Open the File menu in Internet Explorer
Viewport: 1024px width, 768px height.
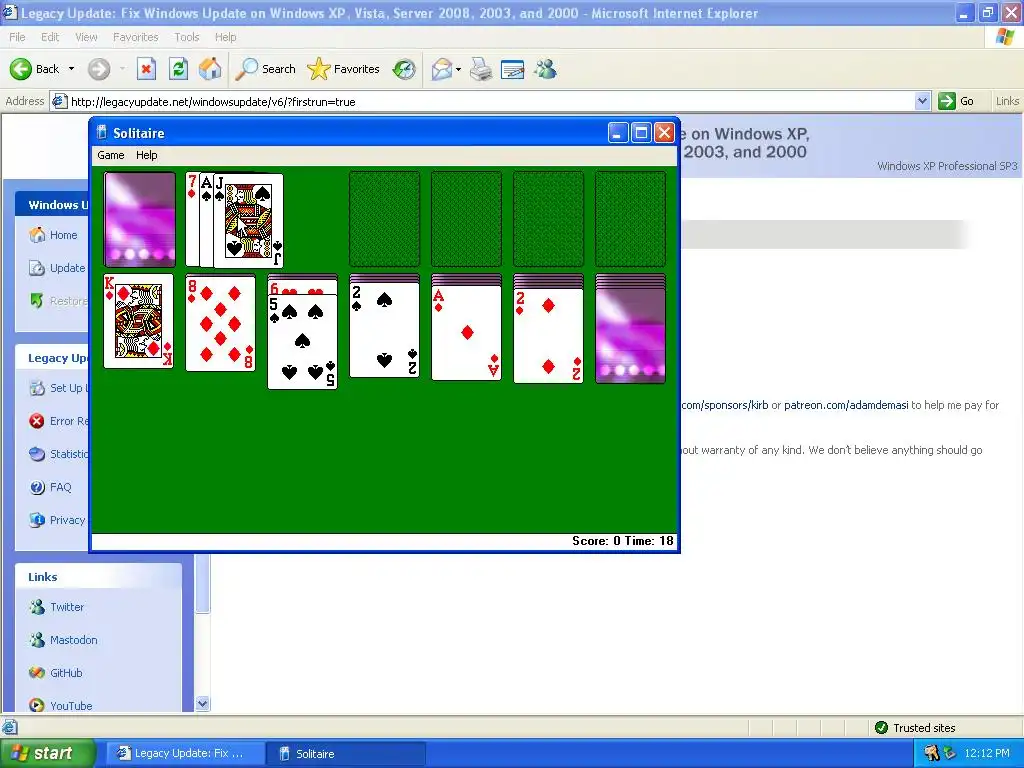17,37
